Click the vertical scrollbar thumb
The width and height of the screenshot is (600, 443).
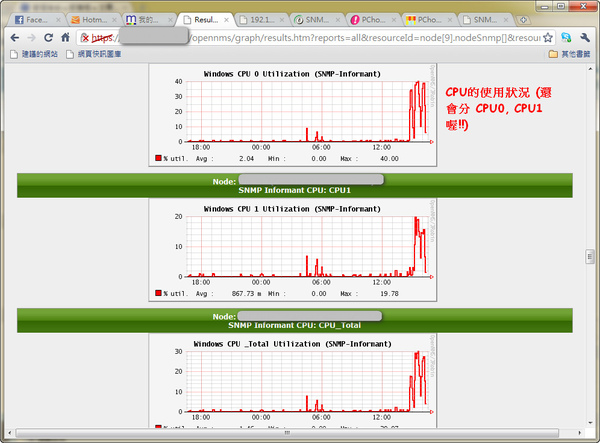(x=590, y=257)
